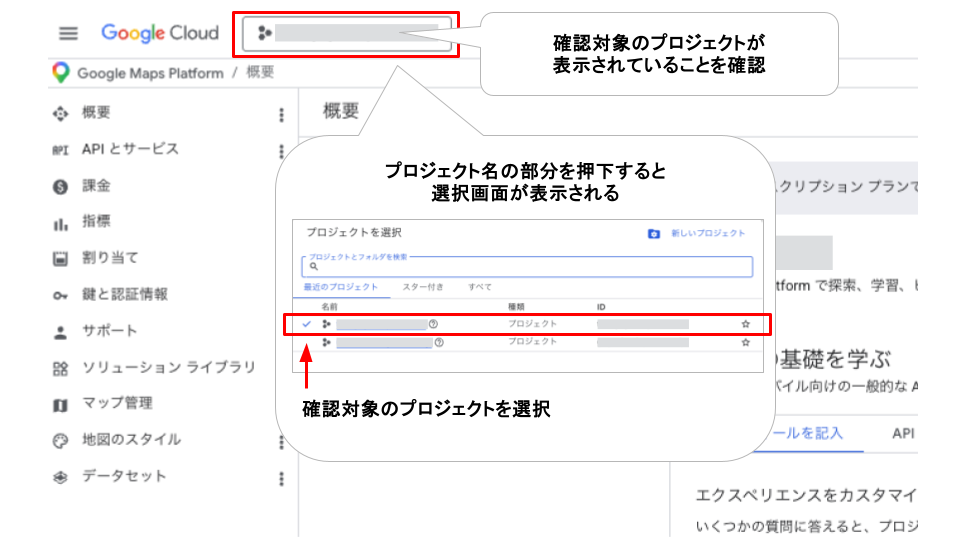
Task: Switch to すべて tab
Action: (x=480, y=287)
